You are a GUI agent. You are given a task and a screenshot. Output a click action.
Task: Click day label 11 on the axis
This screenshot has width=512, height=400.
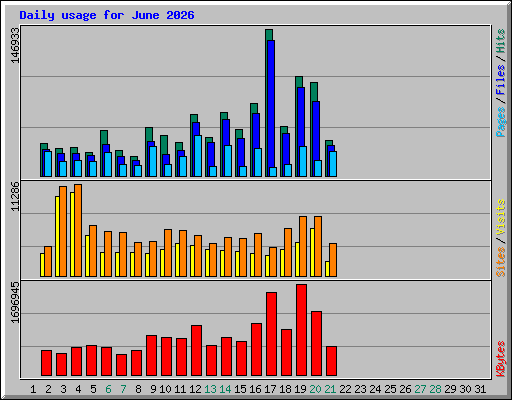point(180,389)
